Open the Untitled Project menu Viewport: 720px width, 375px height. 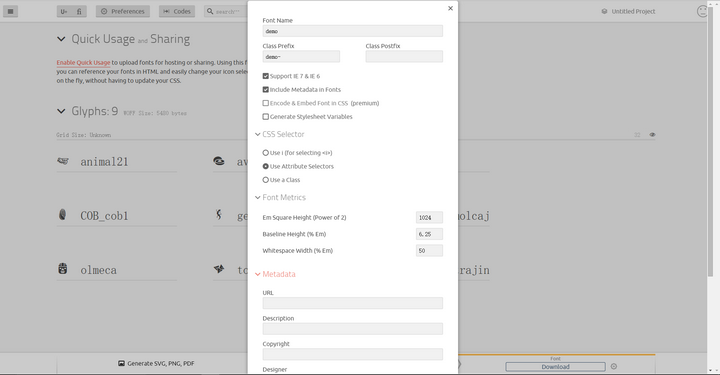(x=628, y=11)
